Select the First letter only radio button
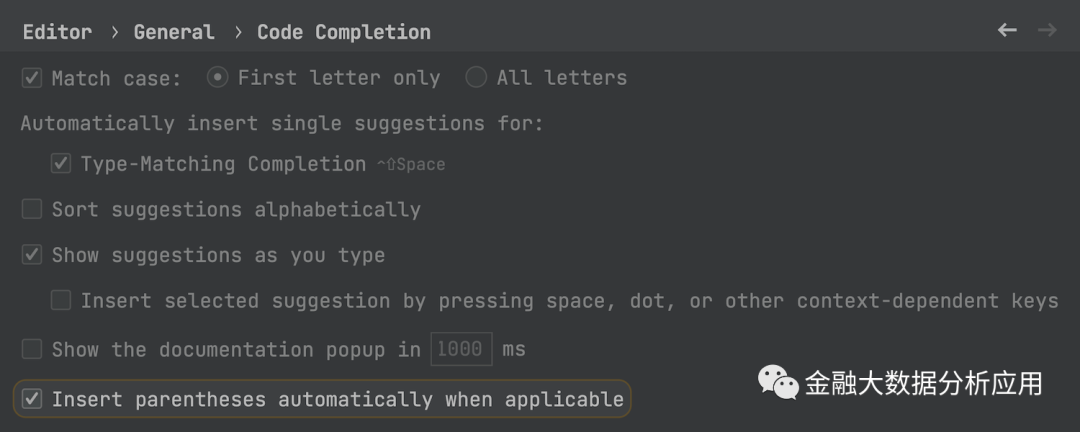The height and width of the screenshot is (432, 1080). click(217, 77)
